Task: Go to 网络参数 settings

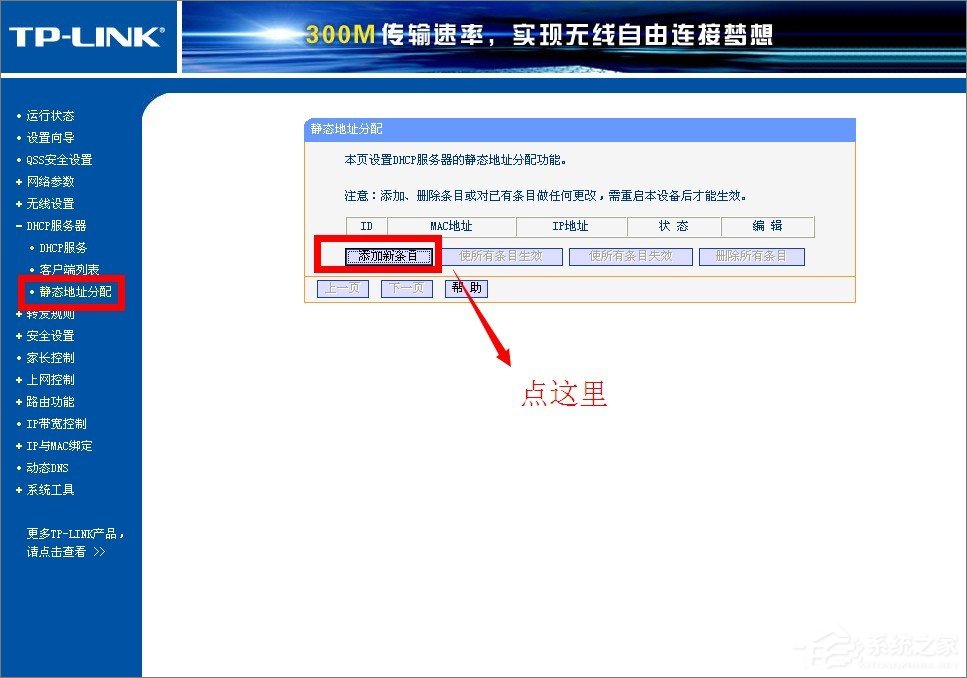Action: click(x=51, y=181)
